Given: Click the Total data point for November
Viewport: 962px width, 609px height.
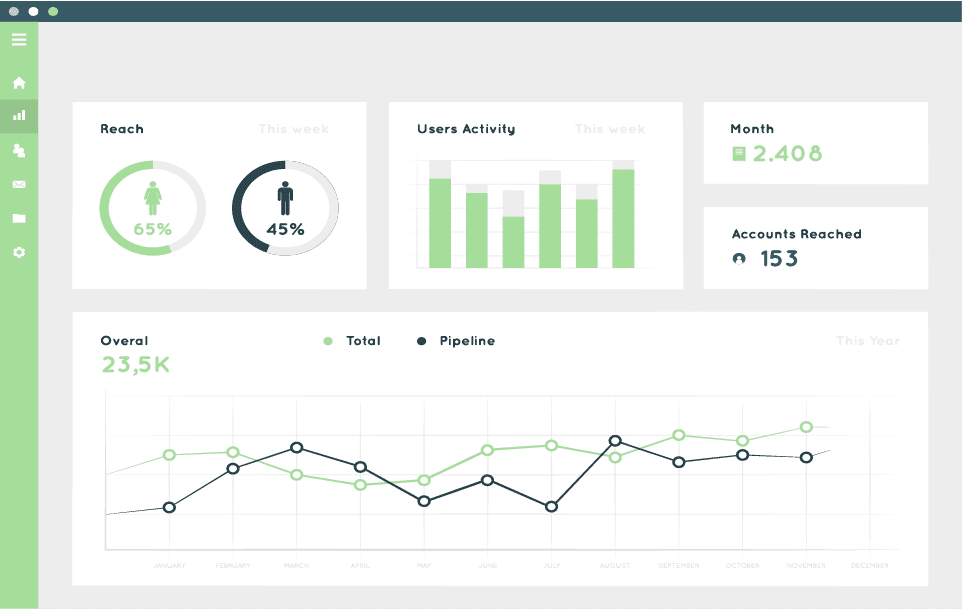Looking at the screenshot, I should coord(806,427).
